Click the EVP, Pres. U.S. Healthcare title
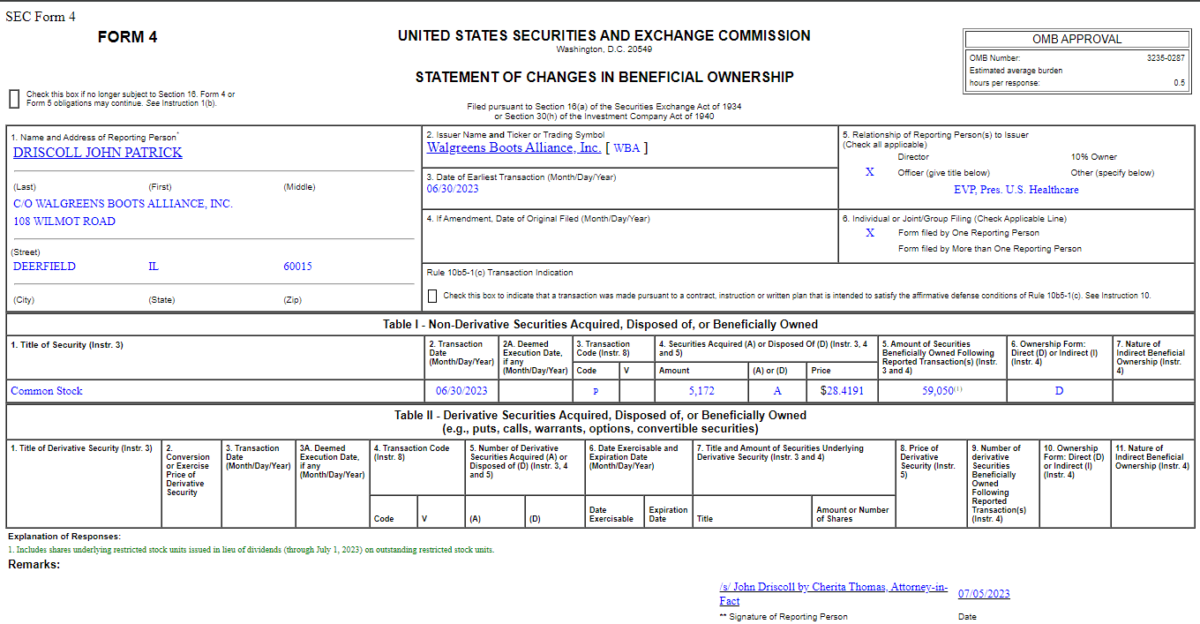1200x624 pixels. [1016, 189]
